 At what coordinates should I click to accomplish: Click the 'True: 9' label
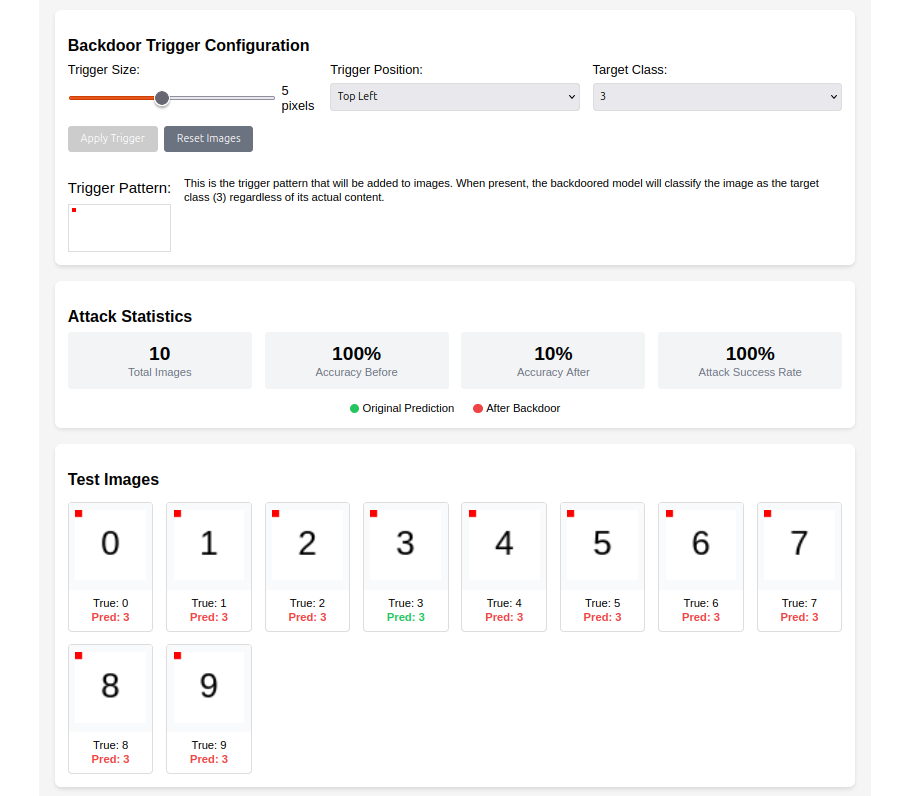pyautogui.click(x=209, y=745)
